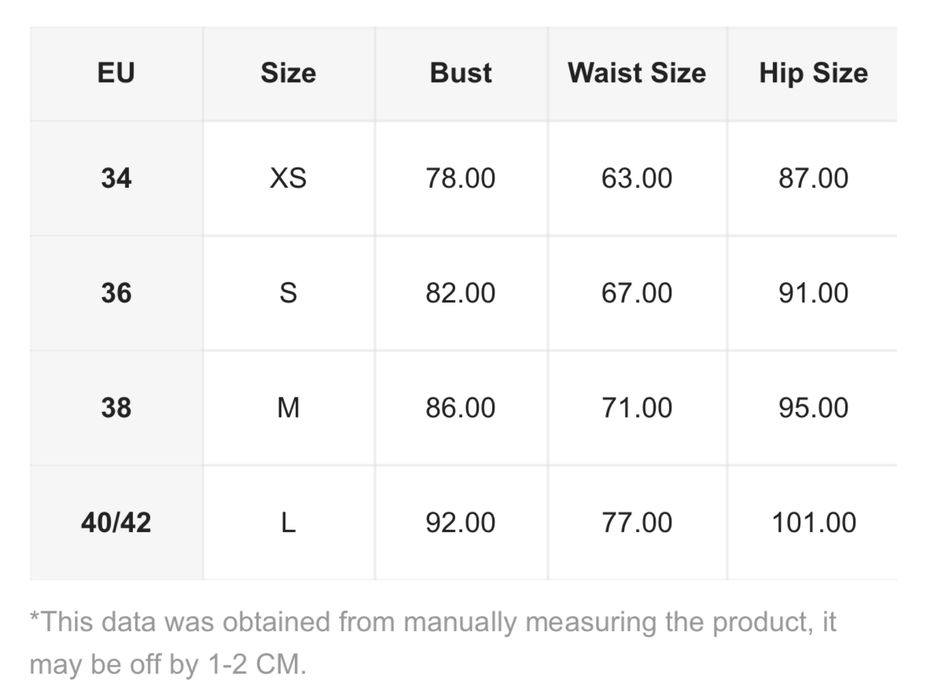Select the EU 36 row label
Screen dimensions: 927x699
pos(116,293)
